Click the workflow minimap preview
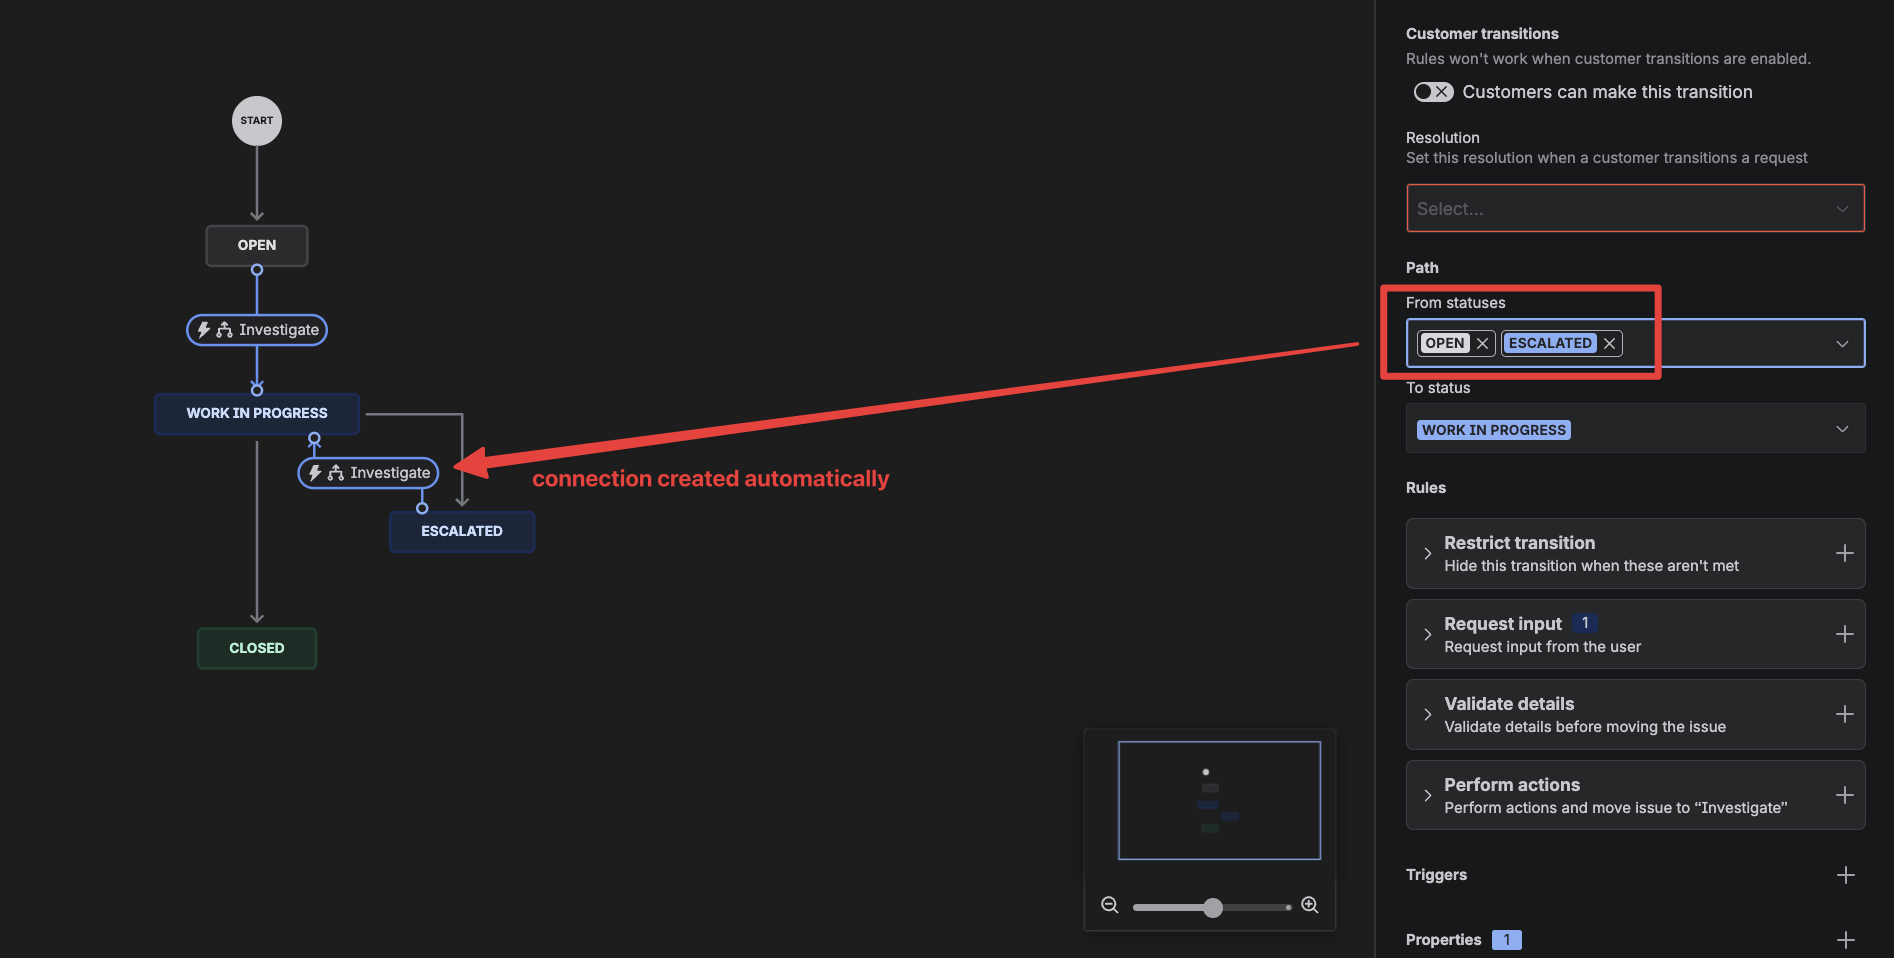This screenshot has width=1894, height=958. 1218,800
